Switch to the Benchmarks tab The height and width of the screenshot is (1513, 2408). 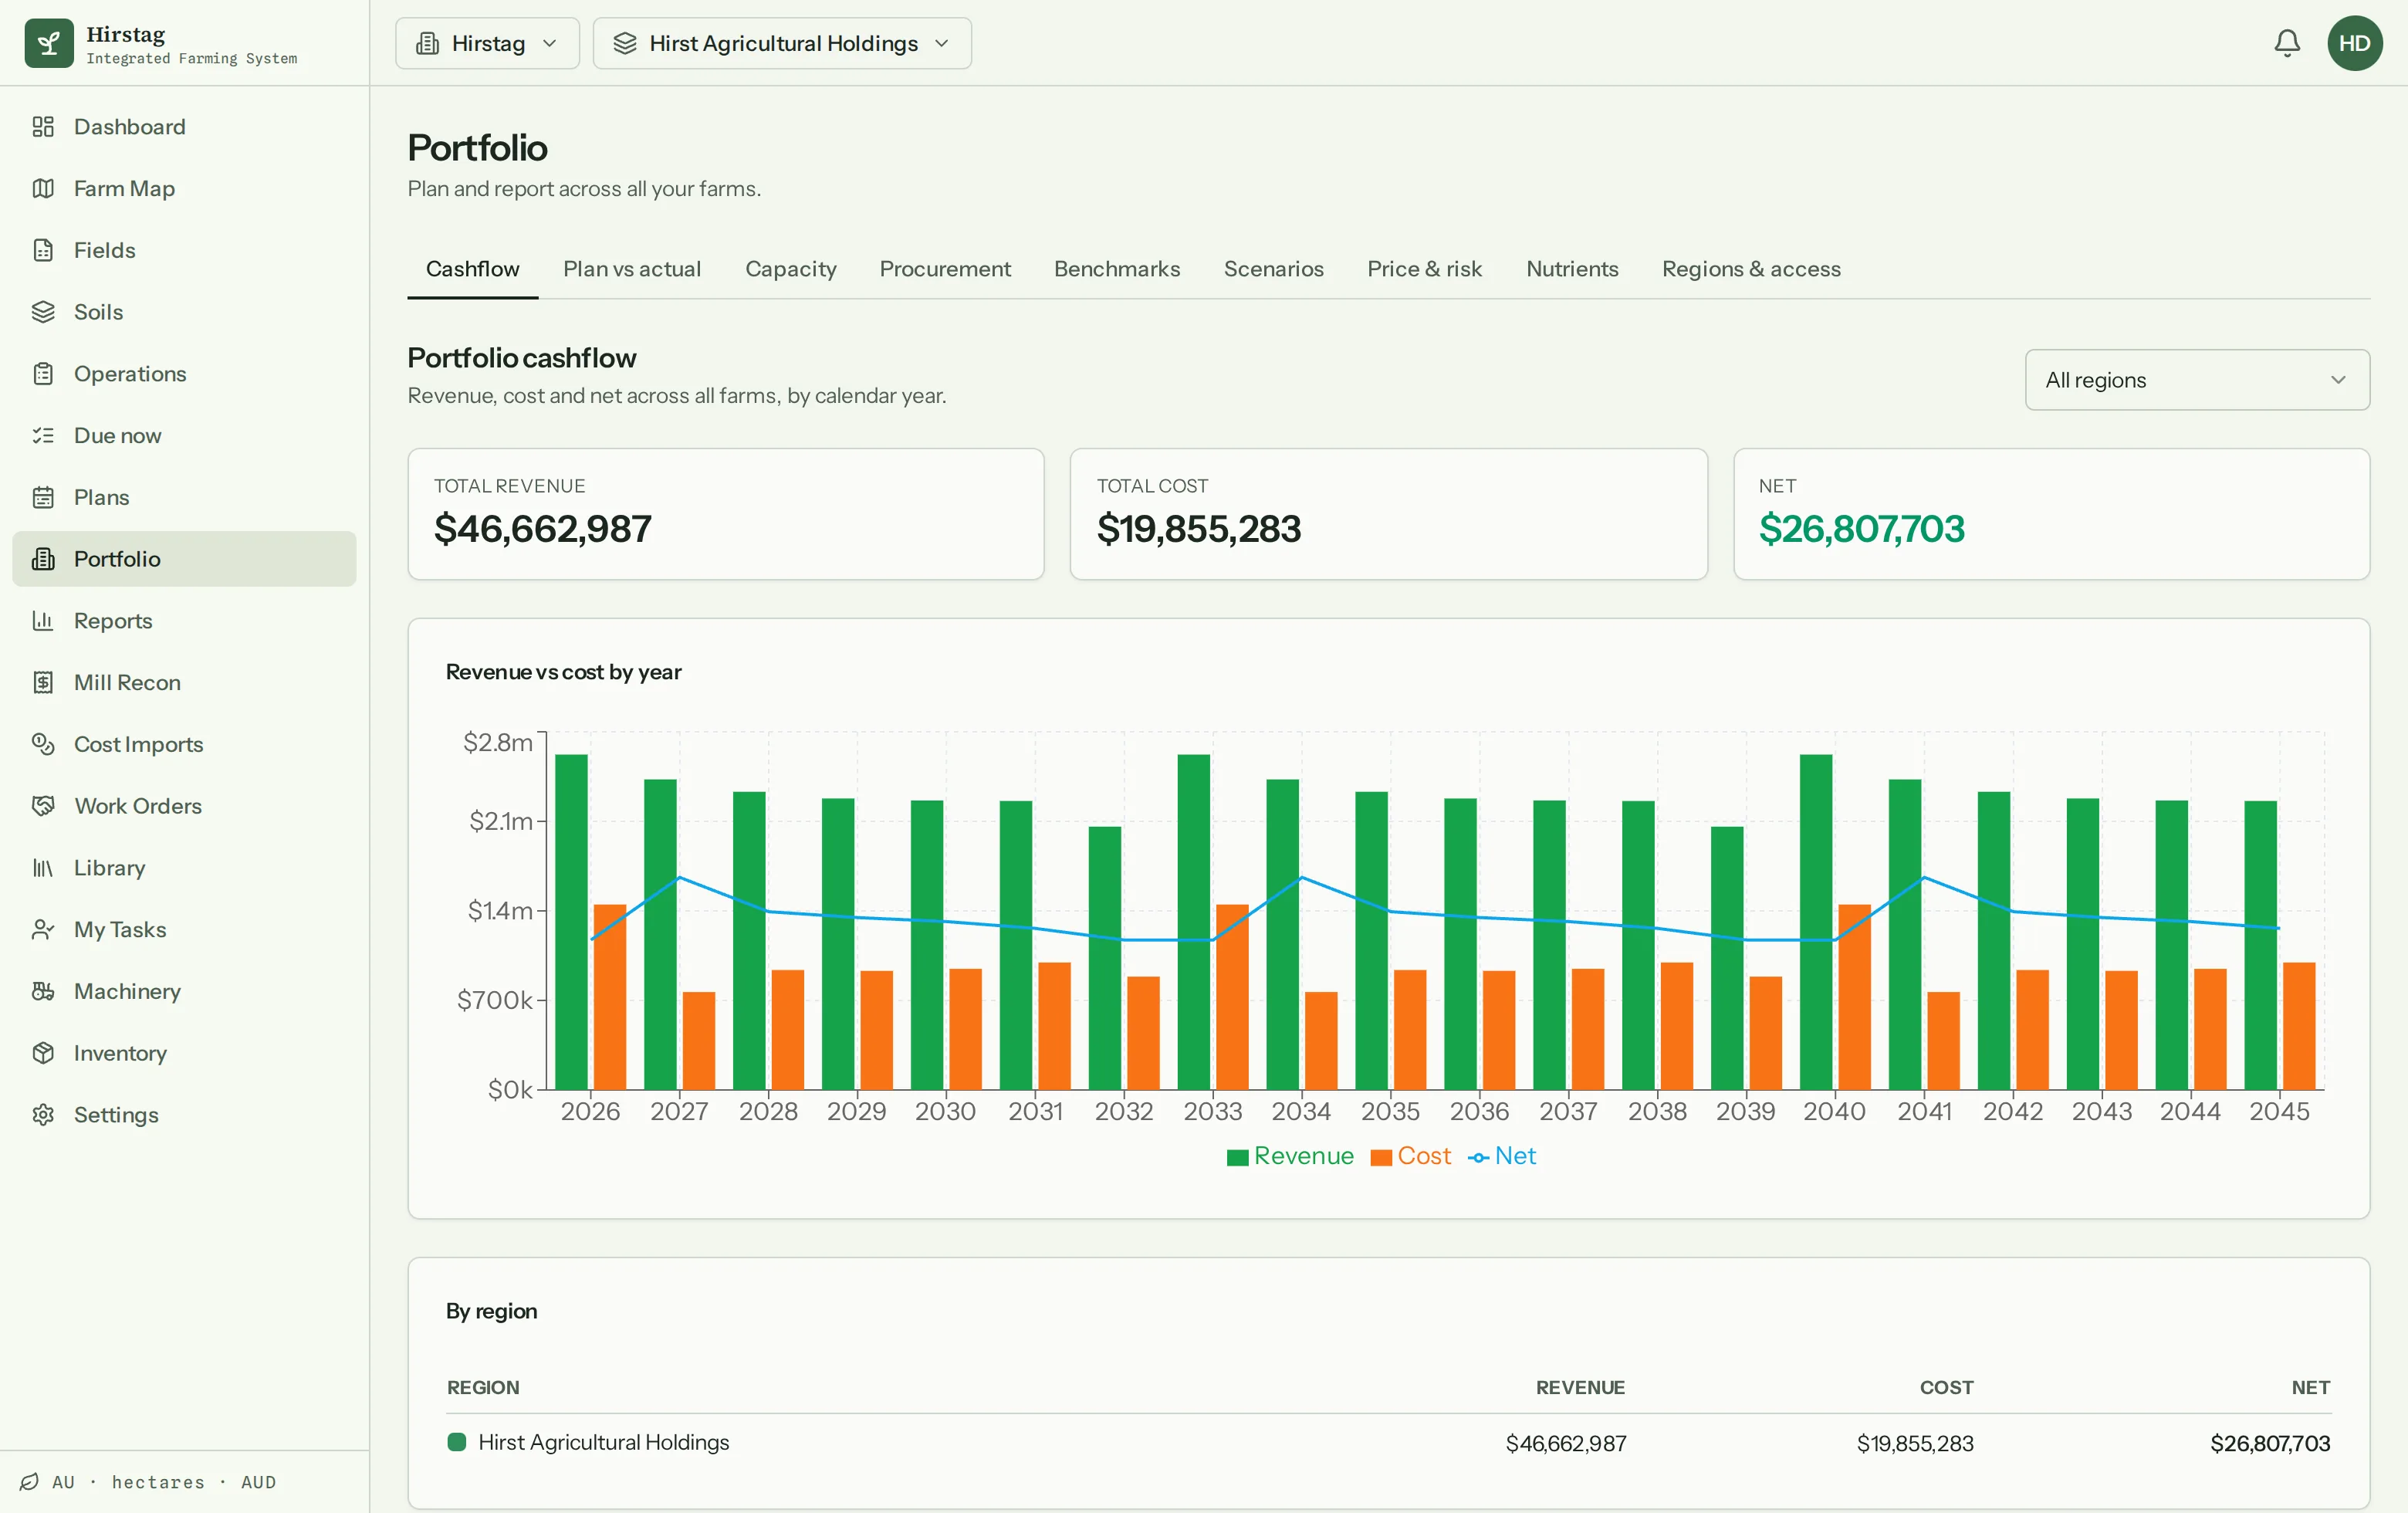pyautogui.click(x=1117, y=269)
